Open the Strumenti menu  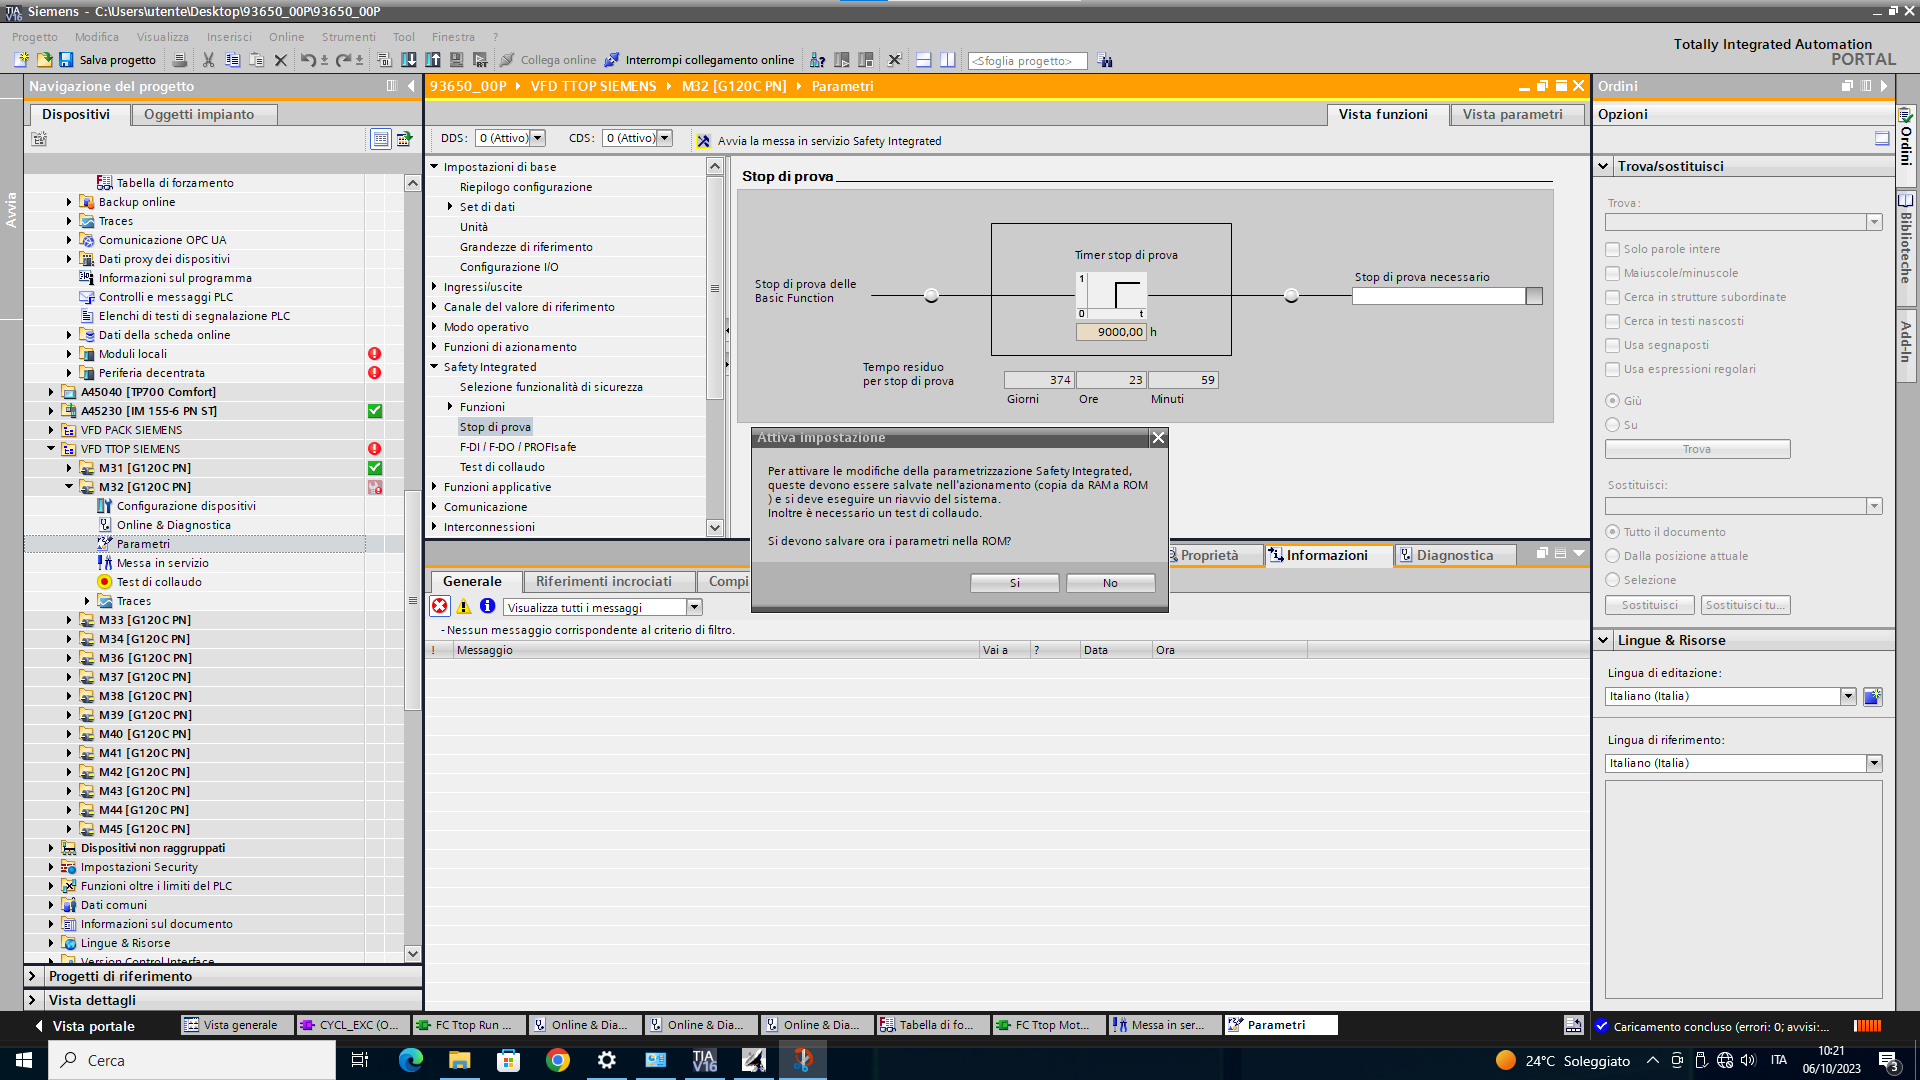tap(349, 37)
